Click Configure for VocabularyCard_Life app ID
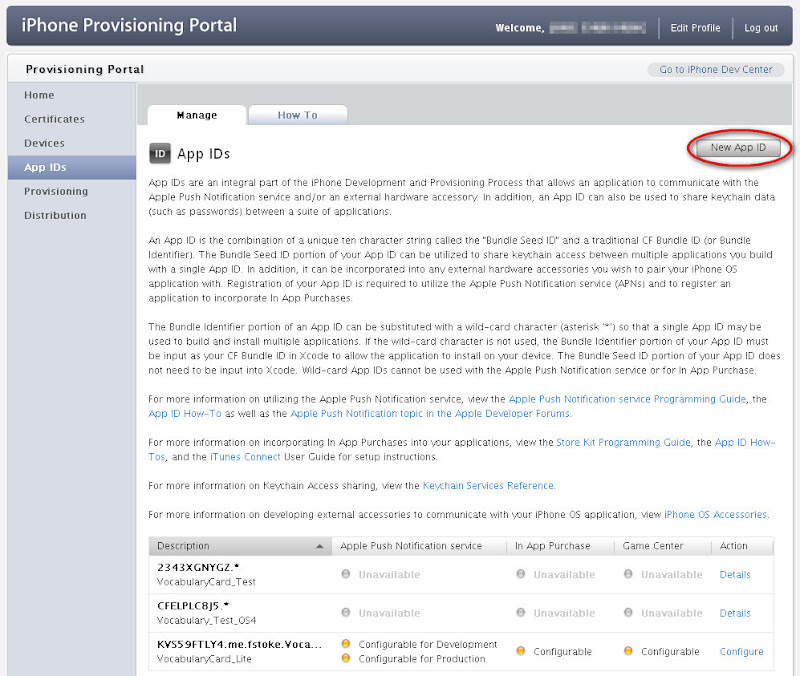The width and height of the screenshot is (800, 676). tap(741, 652)
